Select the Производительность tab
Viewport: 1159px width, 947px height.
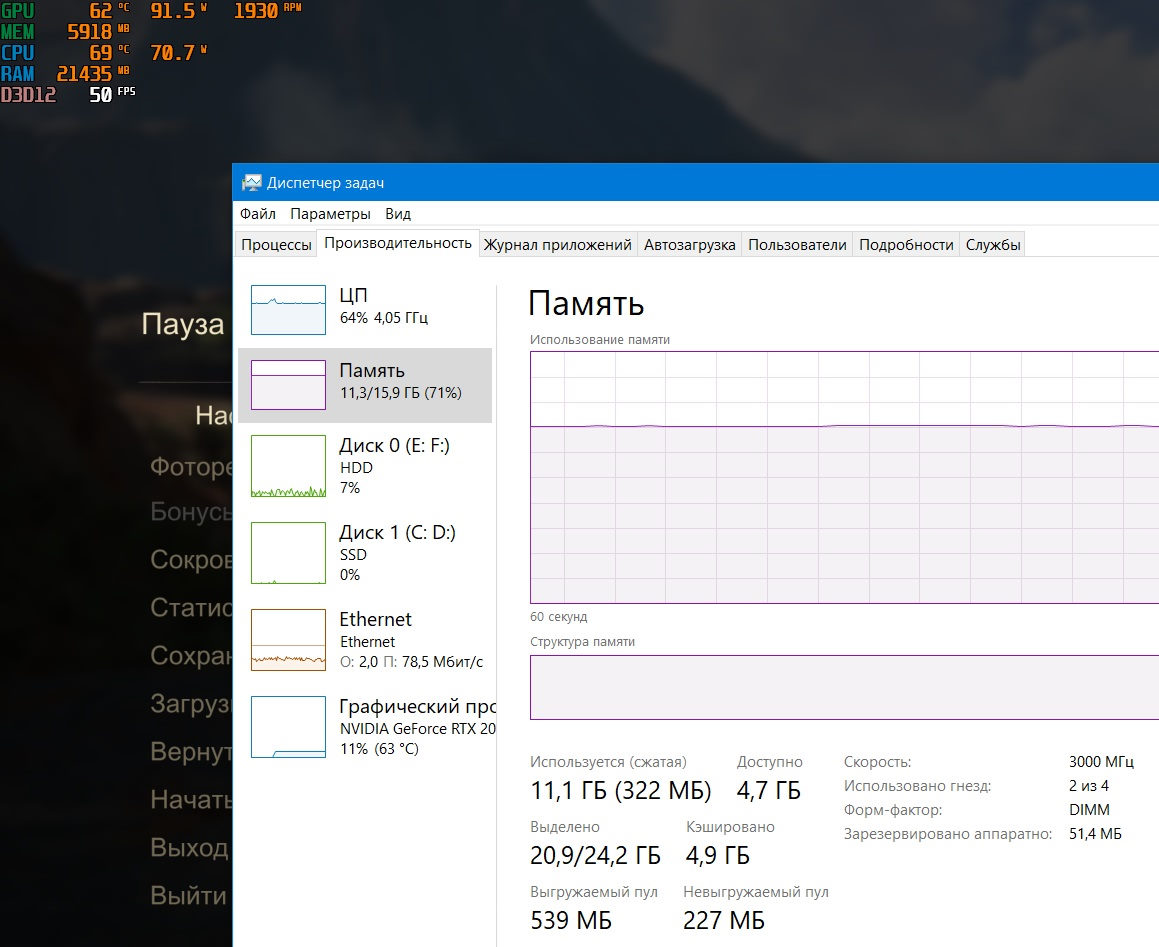coord(398,243)
